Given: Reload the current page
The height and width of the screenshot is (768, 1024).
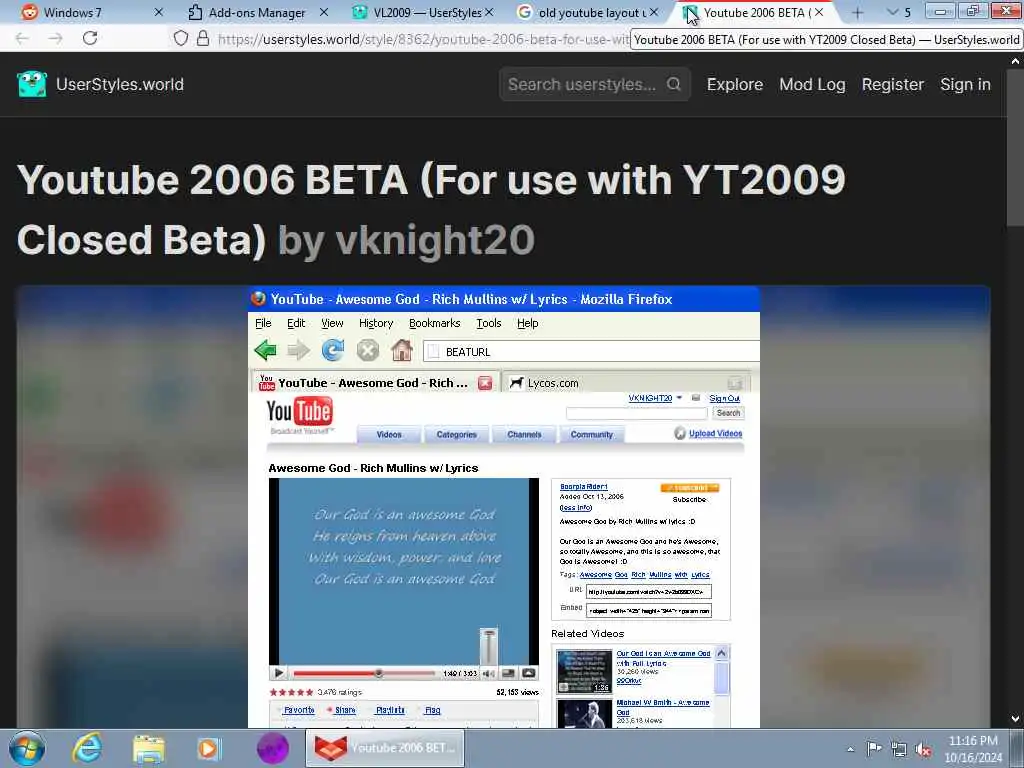Looking at the screenshot, I should (90, 39).
